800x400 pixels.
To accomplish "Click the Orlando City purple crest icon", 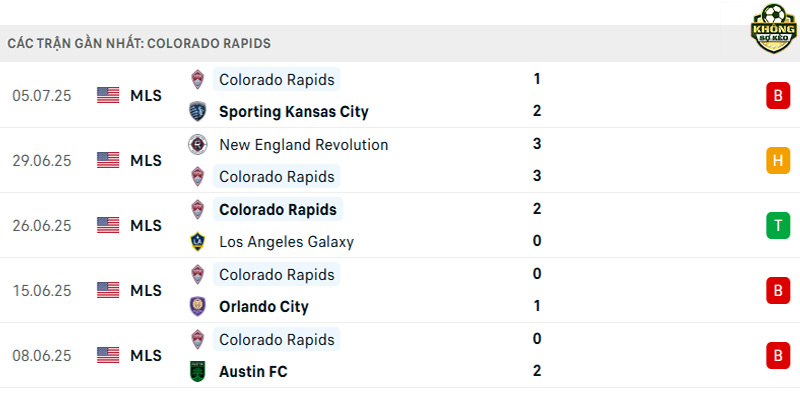I will [197, 307].
